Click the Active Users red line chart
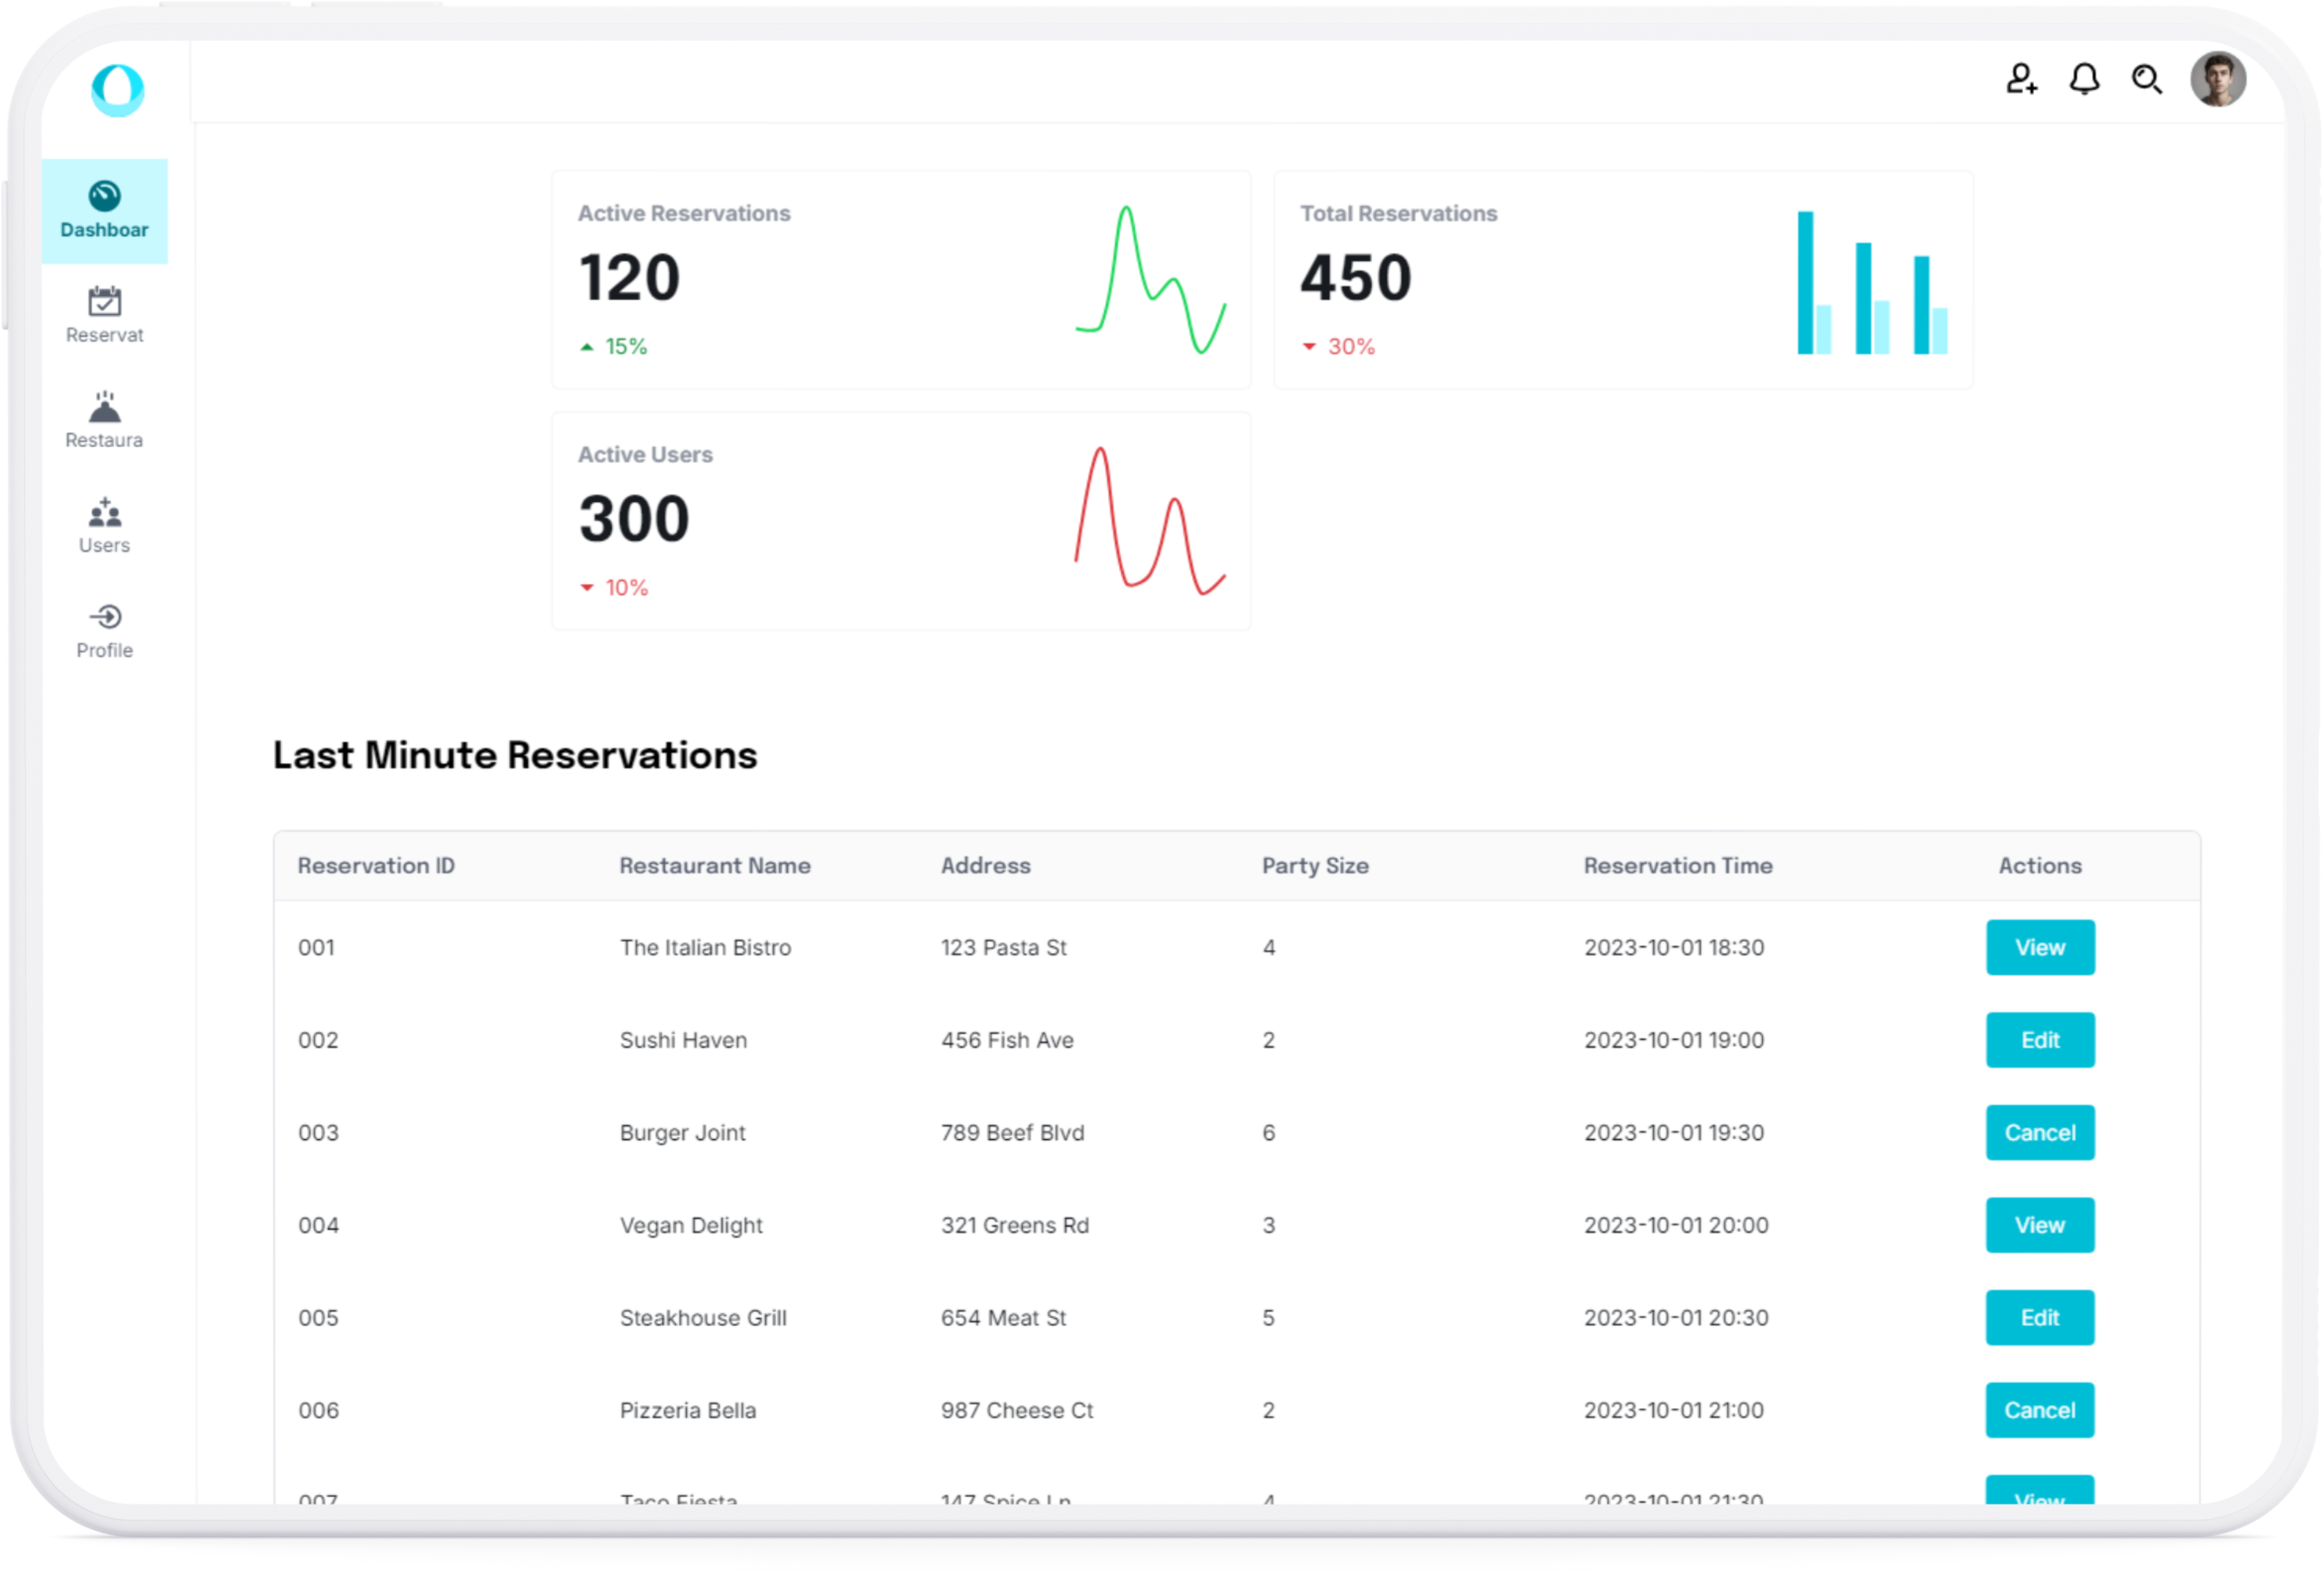Image resolution: width=2324 pixels, height=1575 pixels. tap(1150, 521)
